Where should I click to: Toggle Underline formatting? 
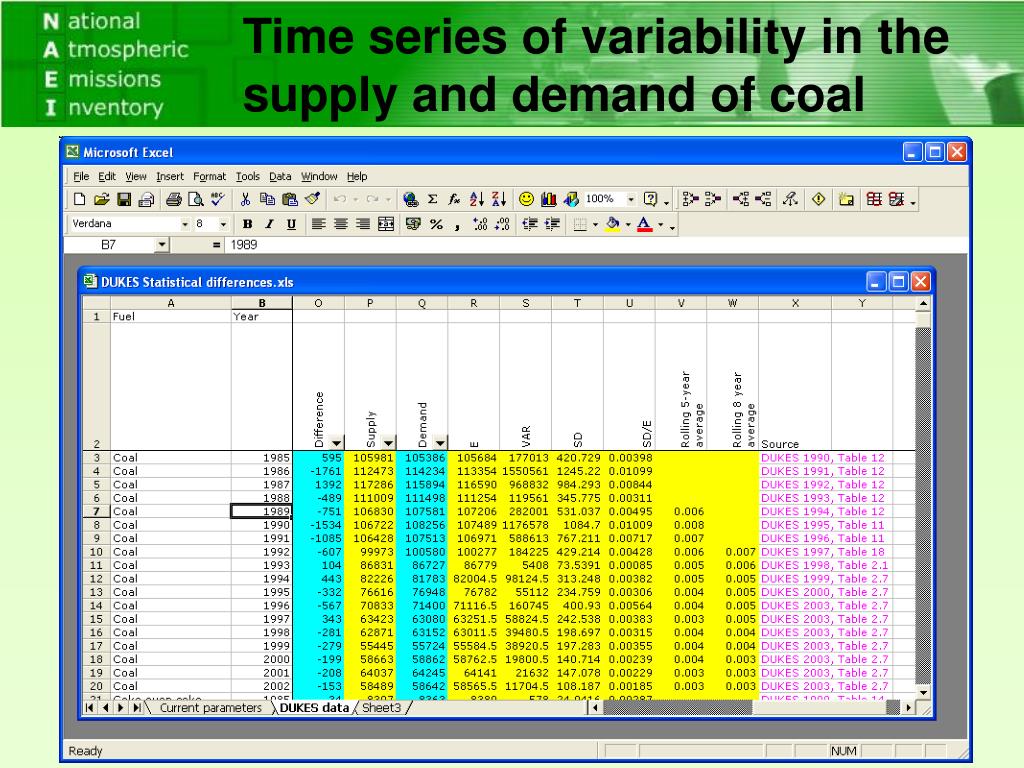coord(291,224)
